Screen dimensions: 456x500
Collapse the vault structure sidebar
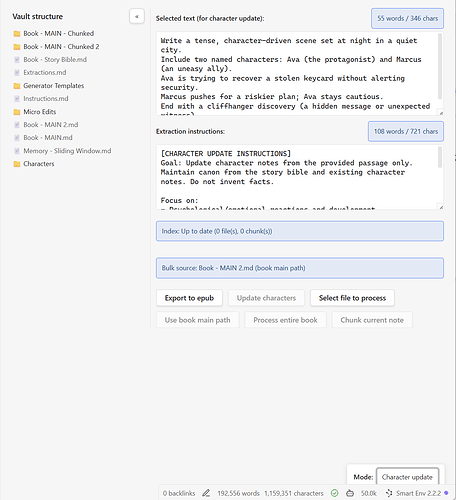pos(137,16)
